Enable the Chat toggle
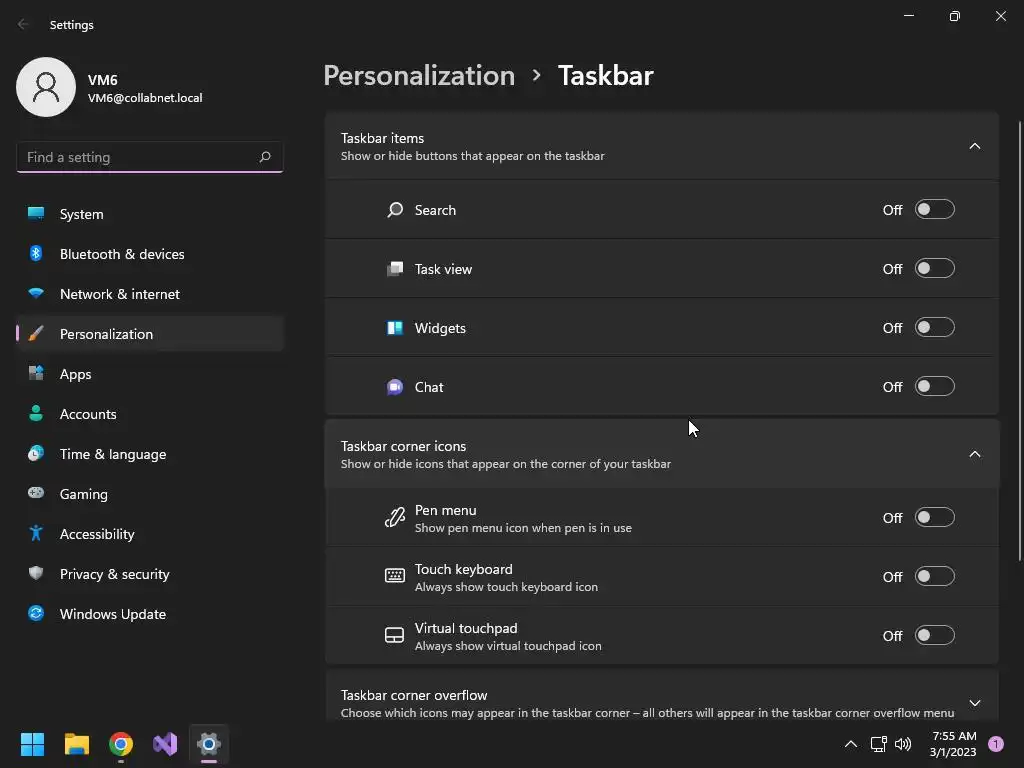This screenshot has width=1024, height=768. 935,387
